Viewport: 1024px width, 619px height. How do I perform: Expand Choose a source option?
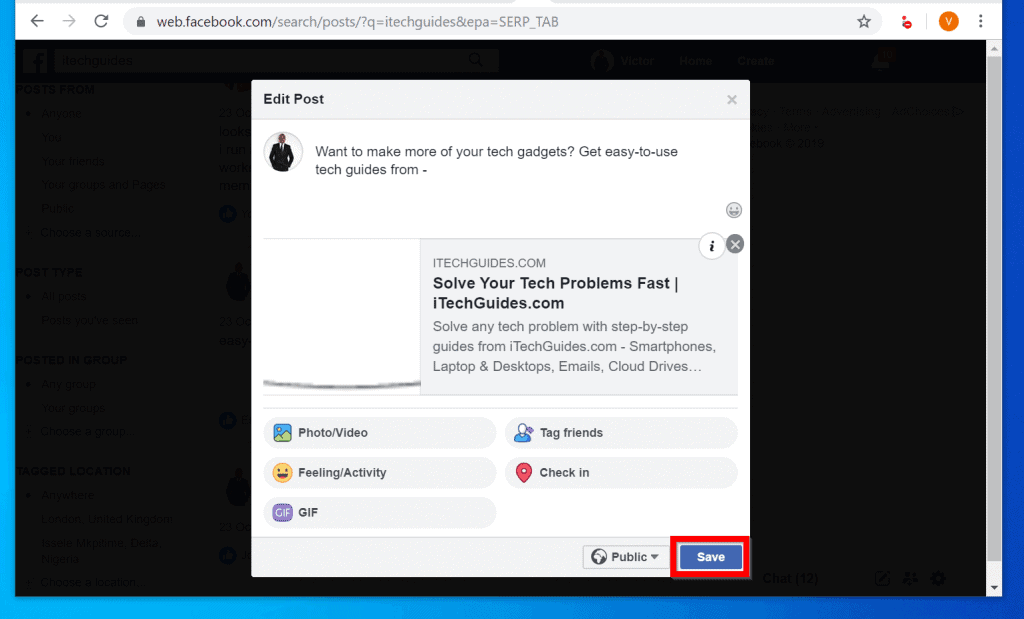click(90, 232)
